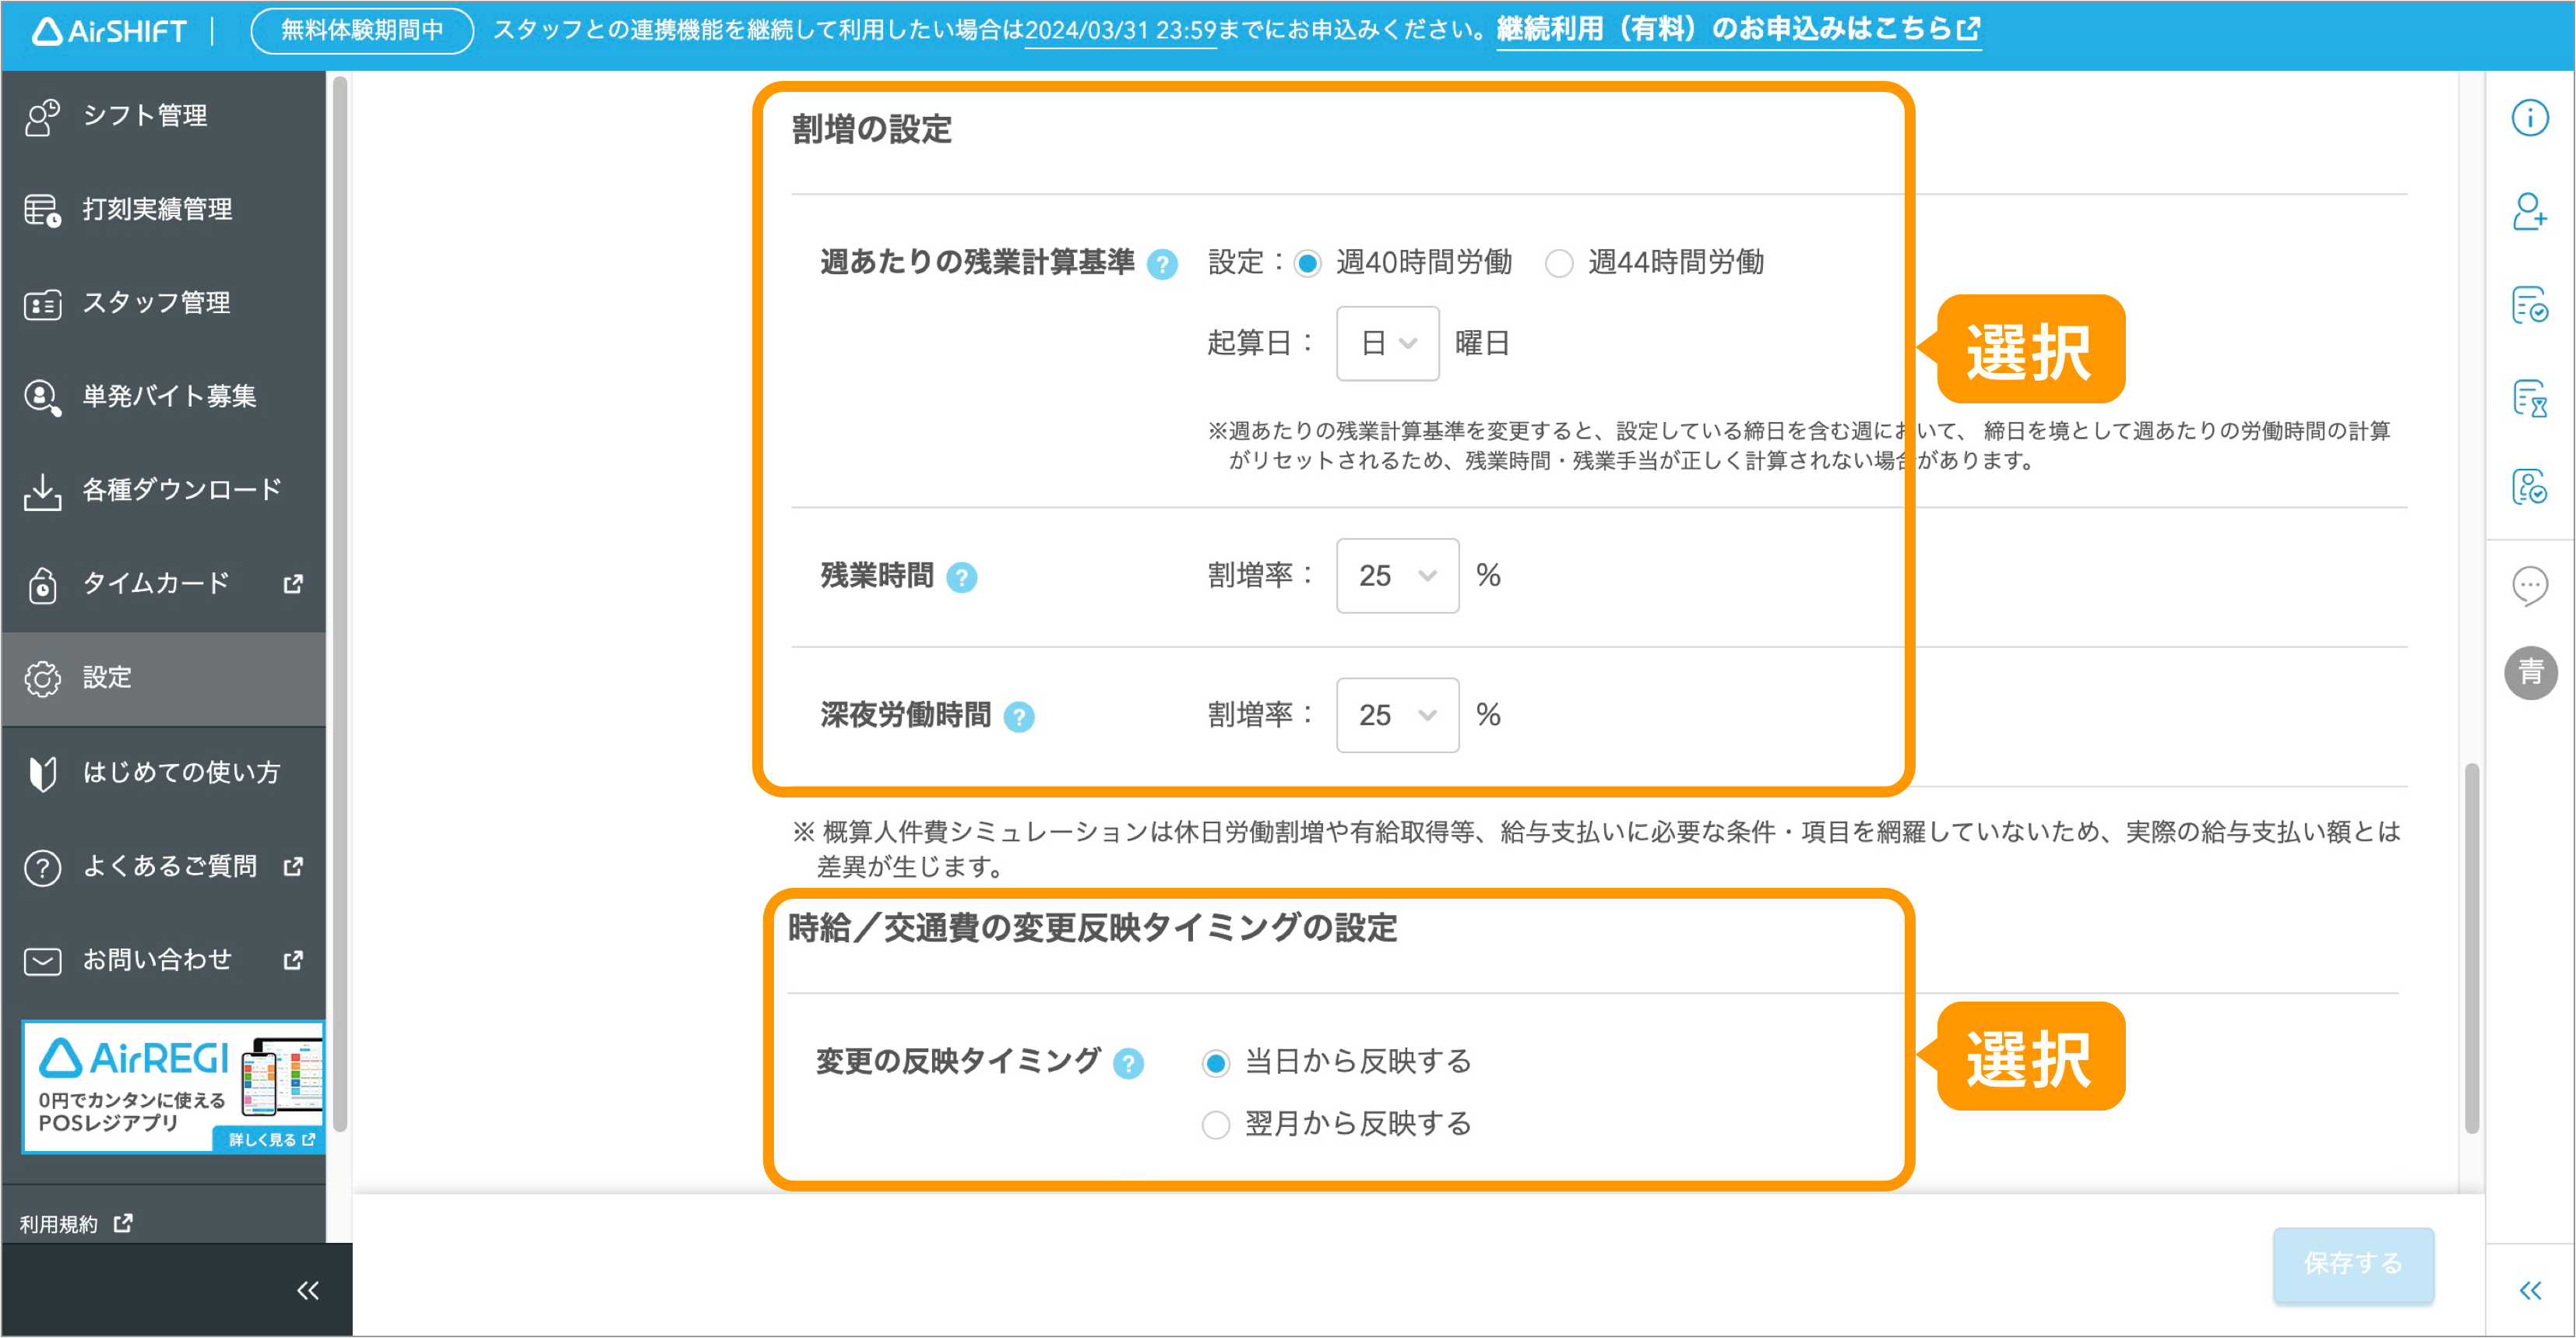Image resolution: width=2576 pixels, height=1338 pixels.
Task: Click the タイムカード external link icon
Action: (x=293, y=584)
